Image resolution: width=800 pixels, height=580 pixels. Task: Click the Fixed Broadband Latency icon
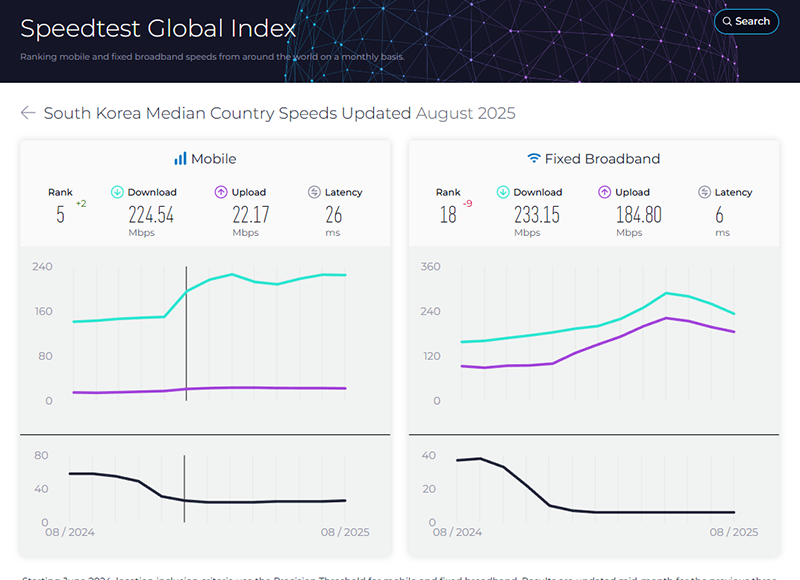704,192
